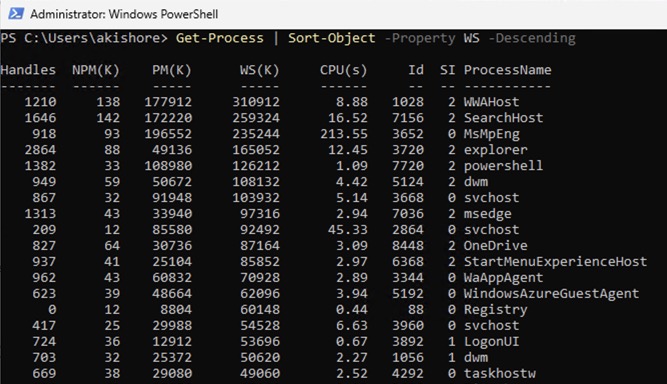The height and width of the screenshot is (384, 667).
Task: Click the taskhostw process name
Action: (499, 373)
